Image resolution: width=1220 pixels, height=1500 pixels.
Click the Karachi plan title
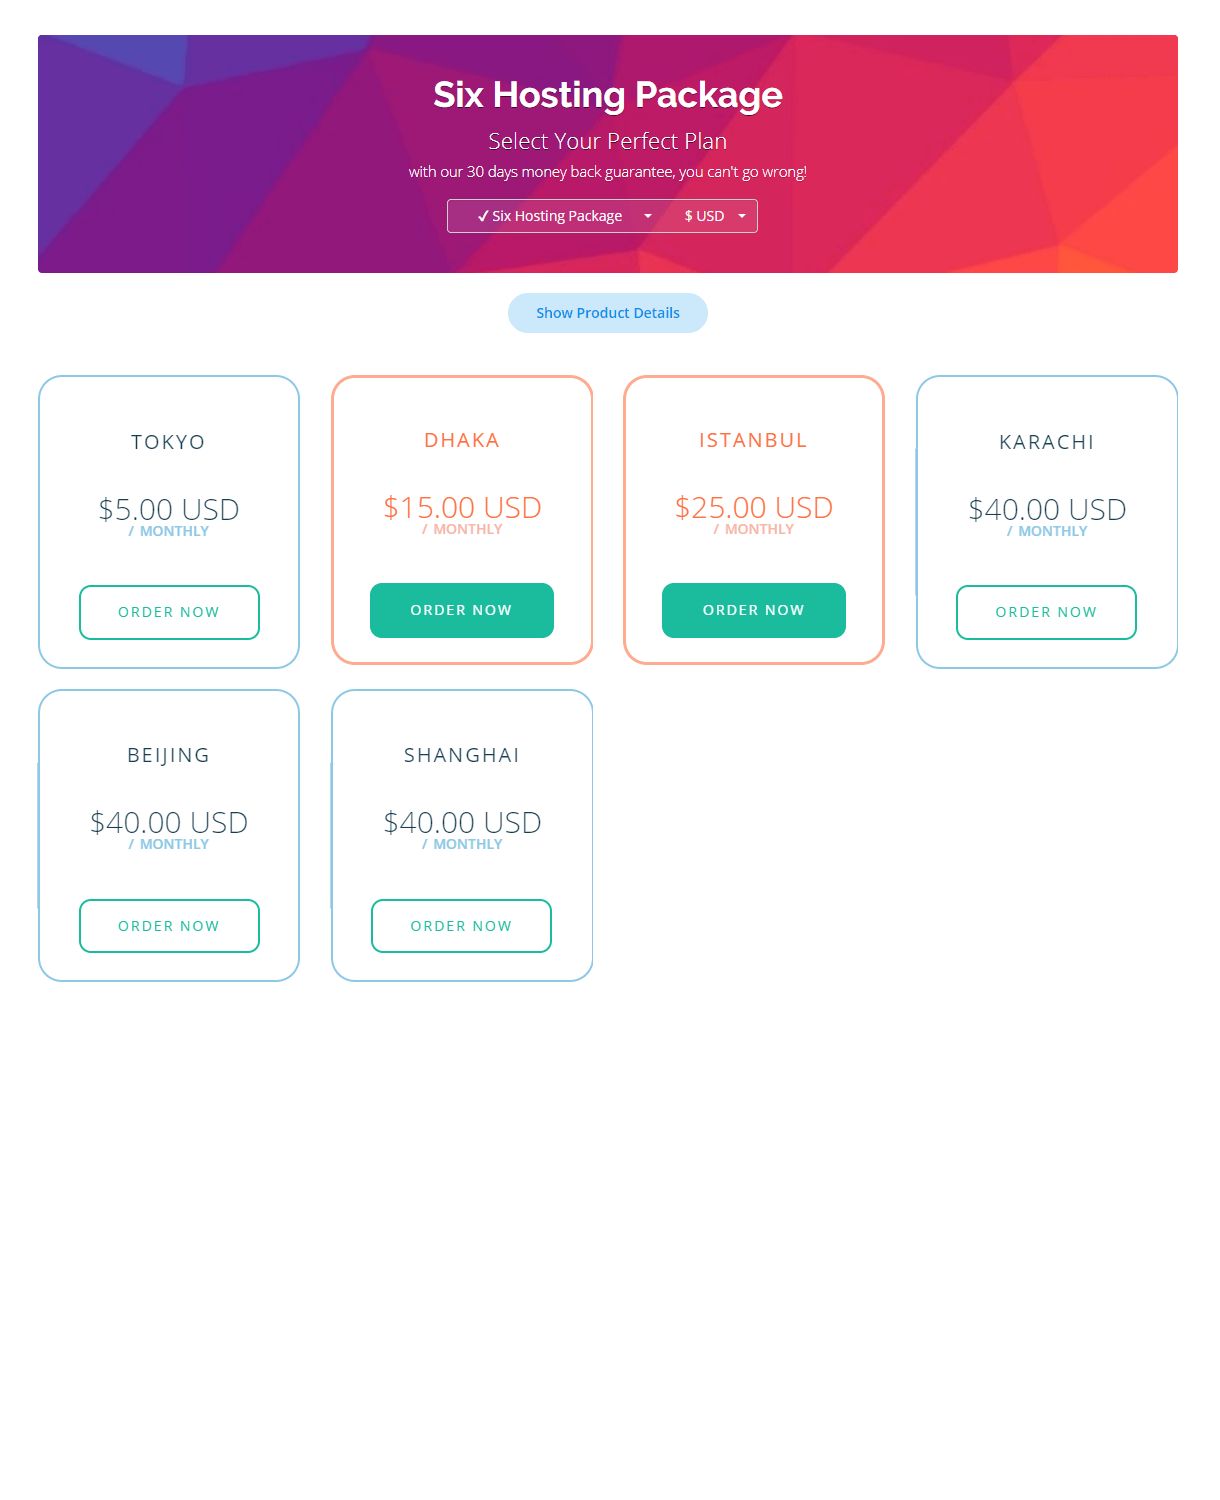click(1046, 442)
